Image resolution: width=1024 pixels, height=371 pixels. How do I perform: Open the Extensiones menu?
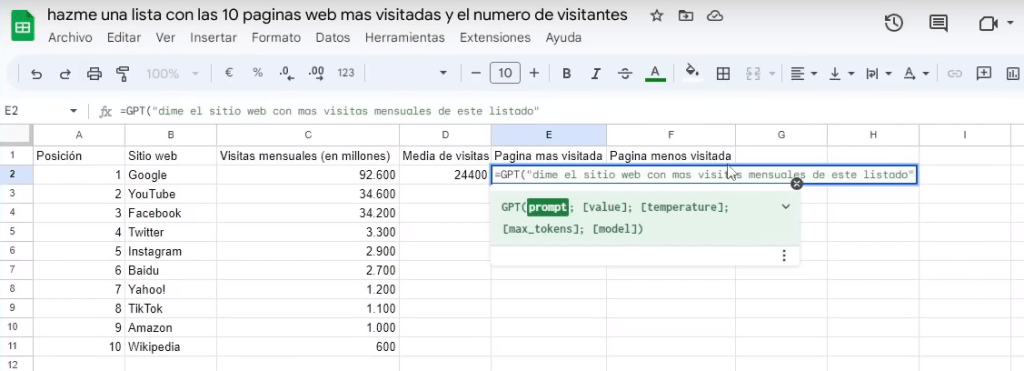click(x=495, y=38)
